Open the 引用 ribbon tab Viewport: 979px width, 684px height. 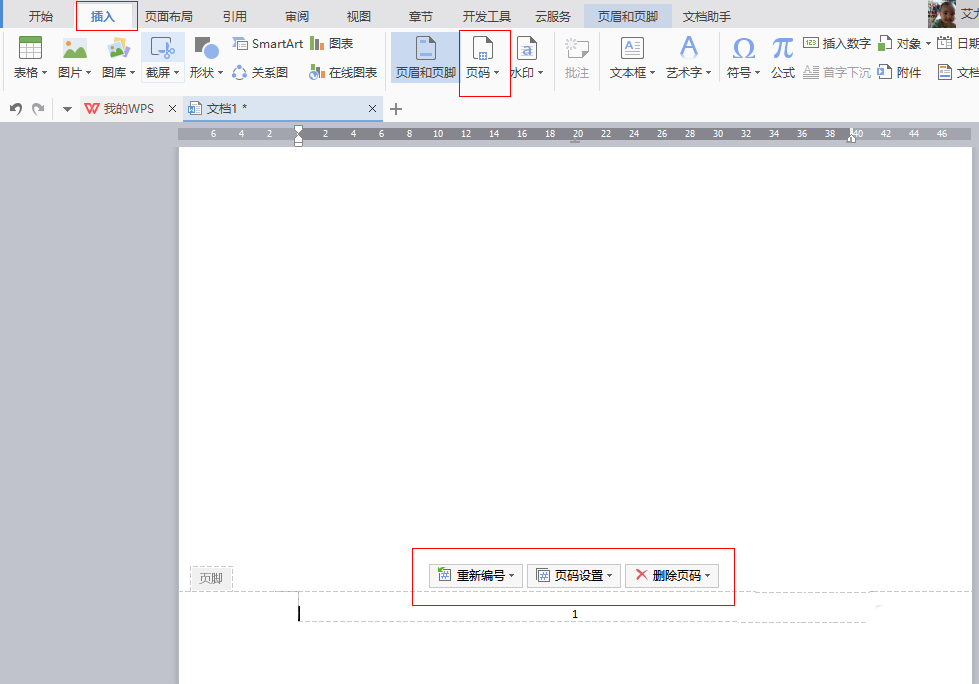(235, 16)
